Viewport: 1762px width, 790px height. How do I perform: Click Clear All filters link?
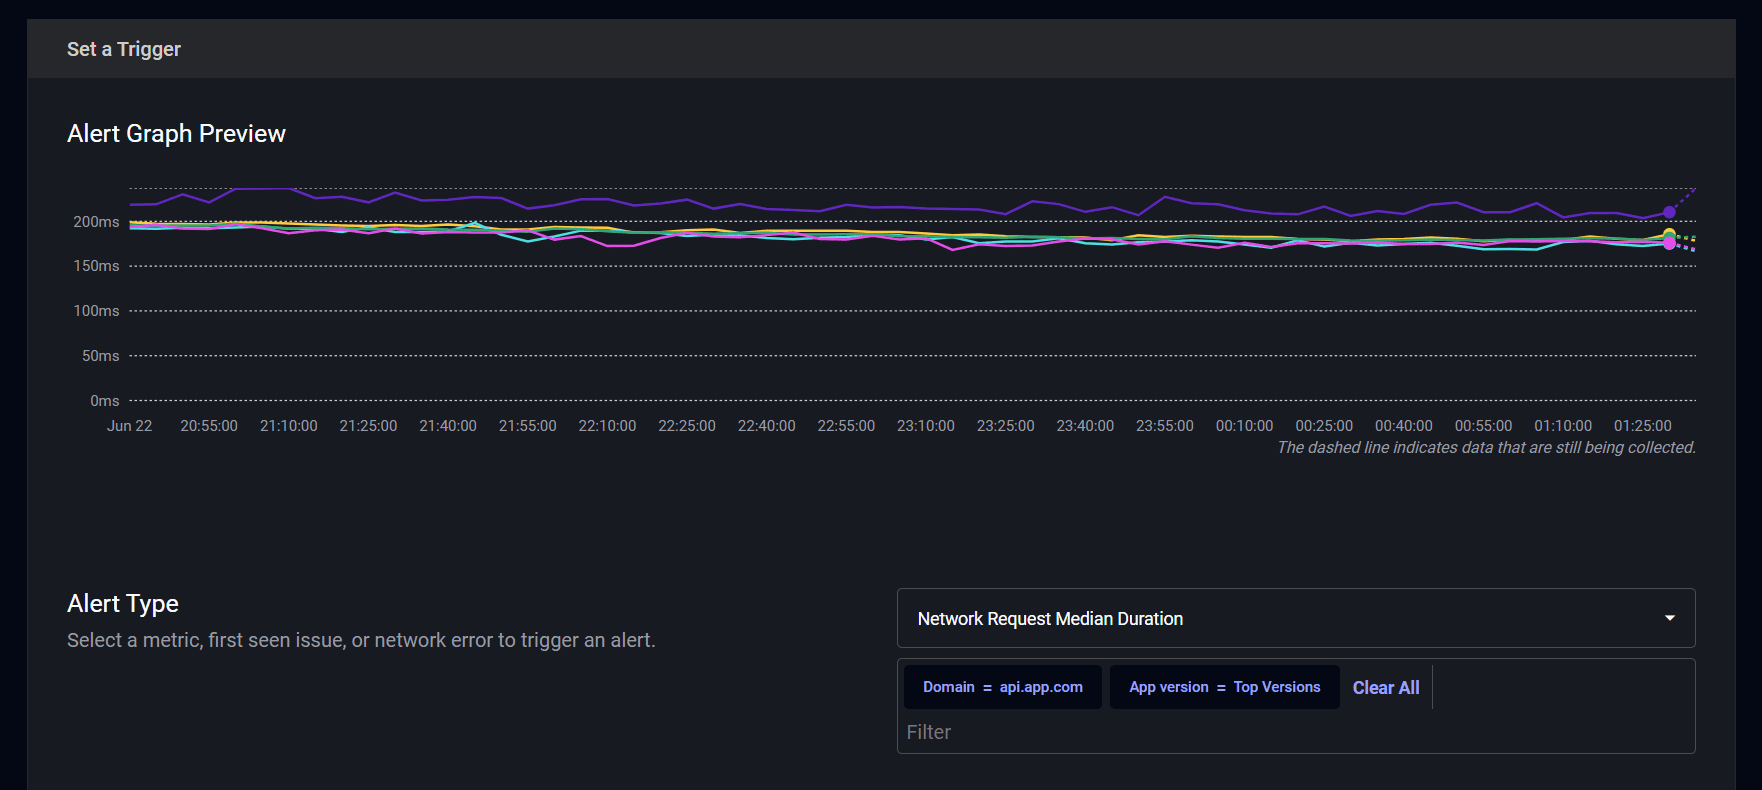click(x=1385, y=687)
